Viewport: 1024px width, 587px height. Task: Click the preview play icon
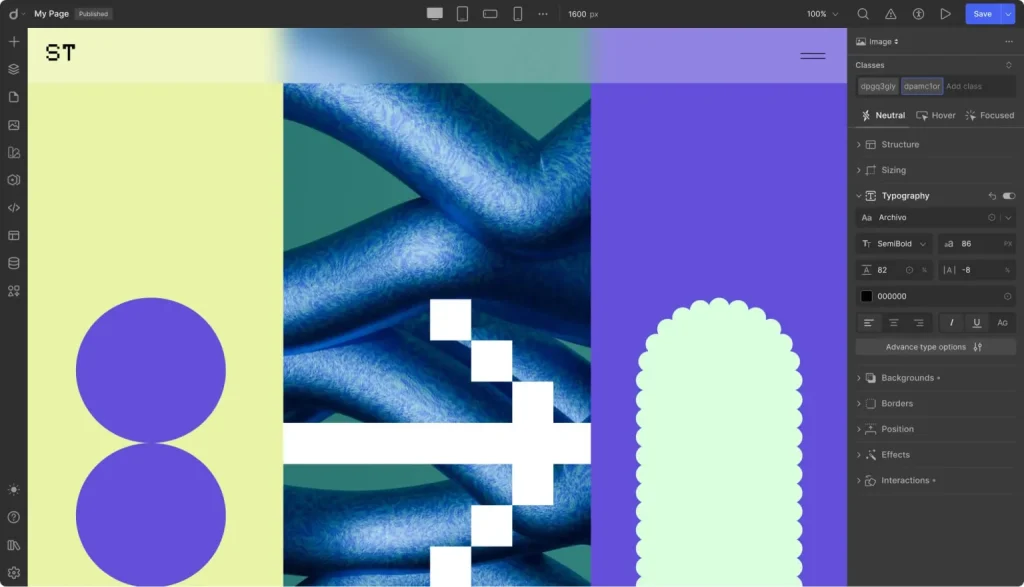(x=945, y=14)
